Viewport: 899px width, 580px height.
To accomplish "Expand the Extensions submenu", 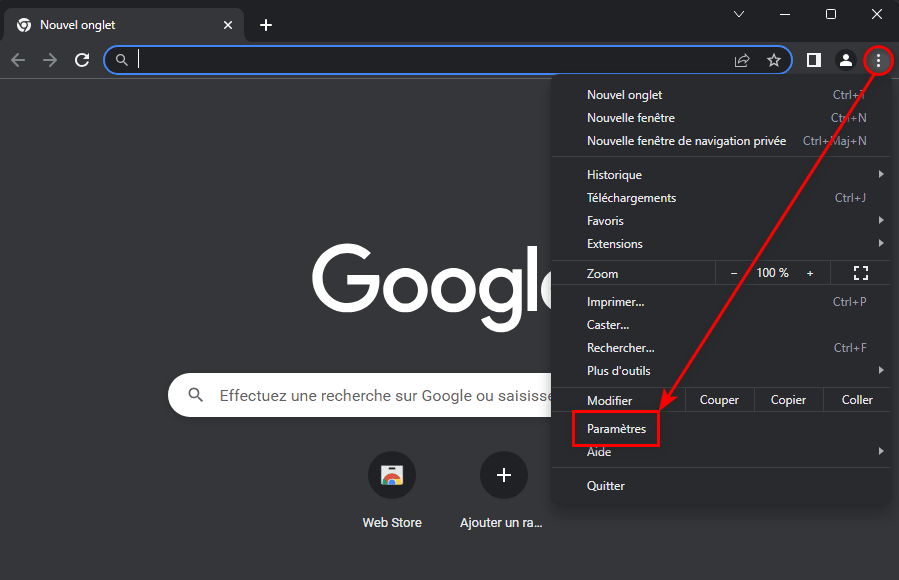I will [721, 243].
